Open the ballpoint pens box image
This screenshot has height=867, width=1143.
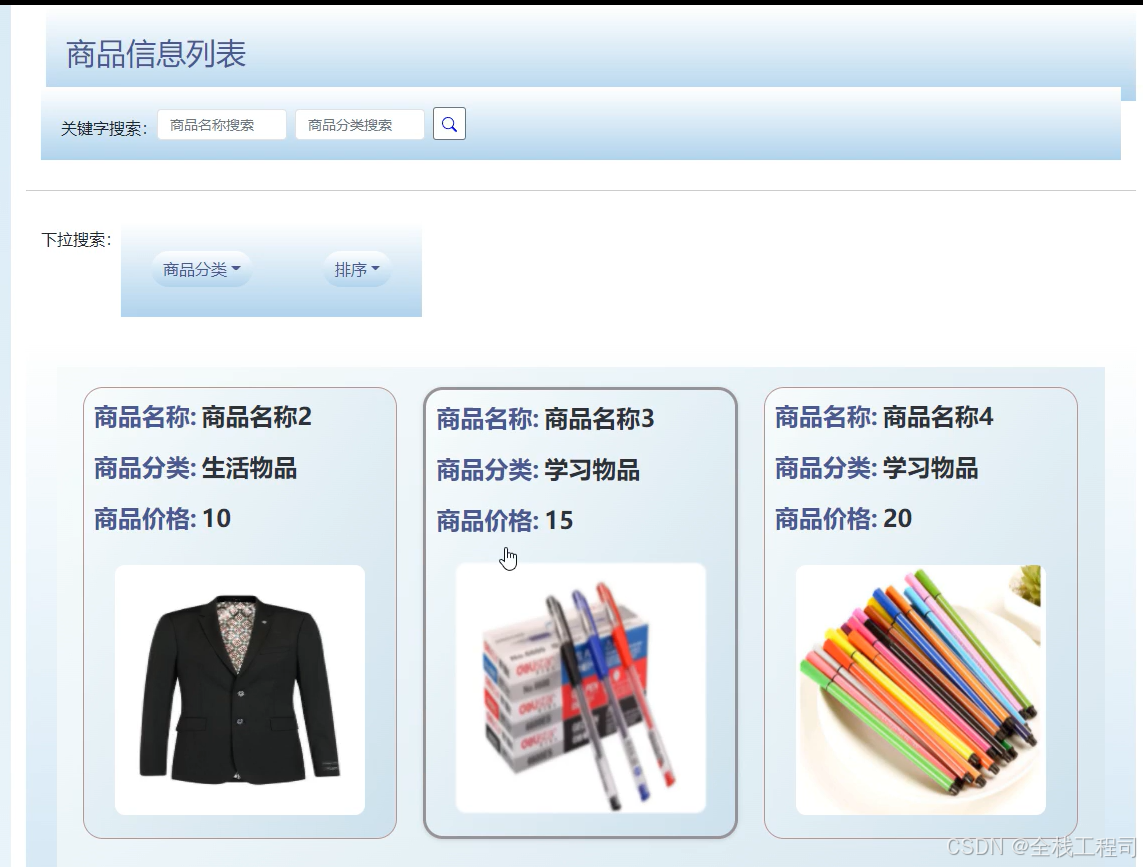581,688
